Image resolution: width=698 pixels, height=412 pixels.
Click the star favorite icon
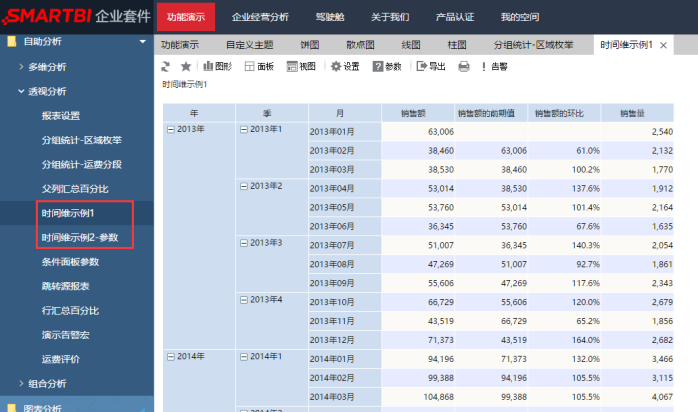(186, 67)
